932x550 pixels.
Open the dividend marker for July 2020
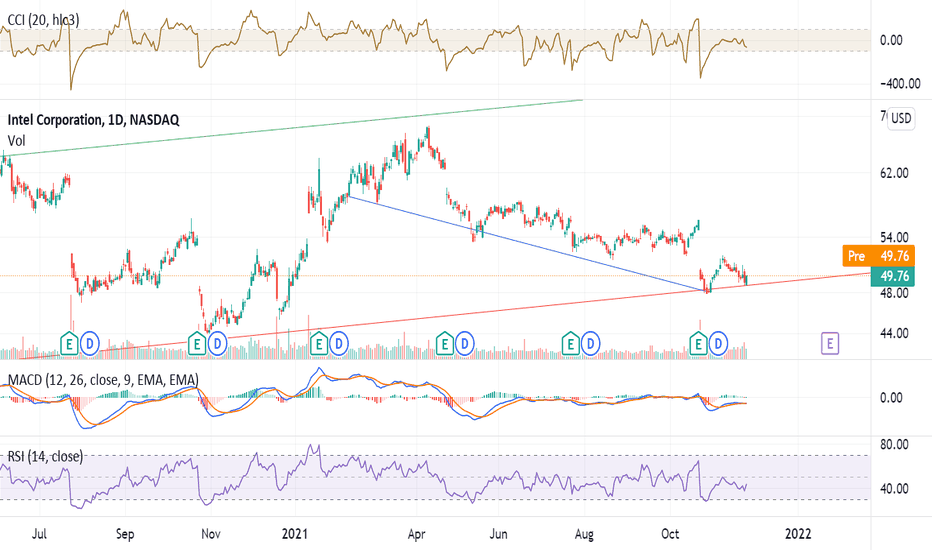click(x=90, y=343)
